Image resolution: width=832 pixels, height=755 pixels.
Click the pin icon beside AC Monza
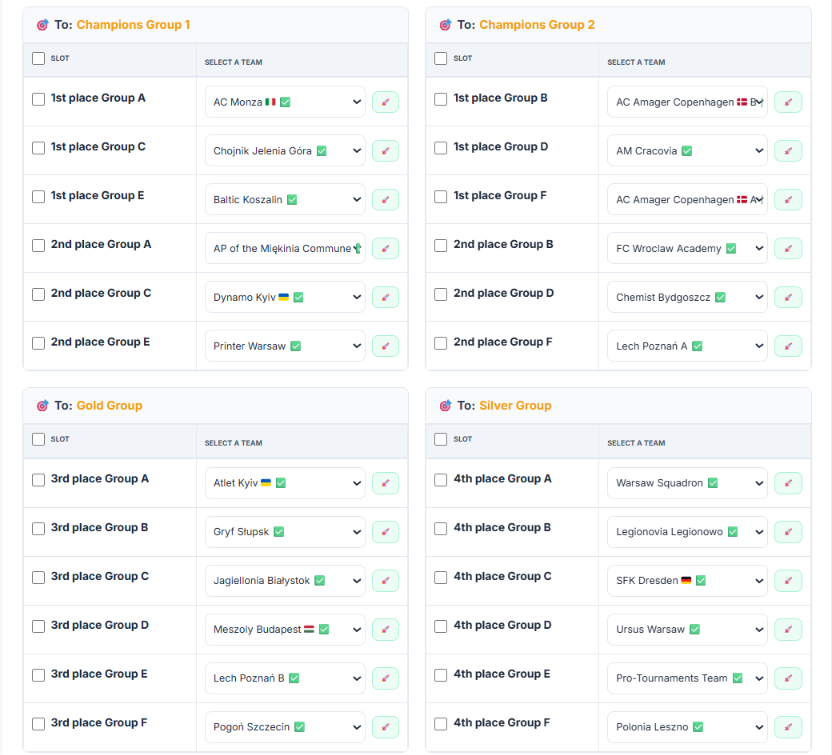[385, 102]
